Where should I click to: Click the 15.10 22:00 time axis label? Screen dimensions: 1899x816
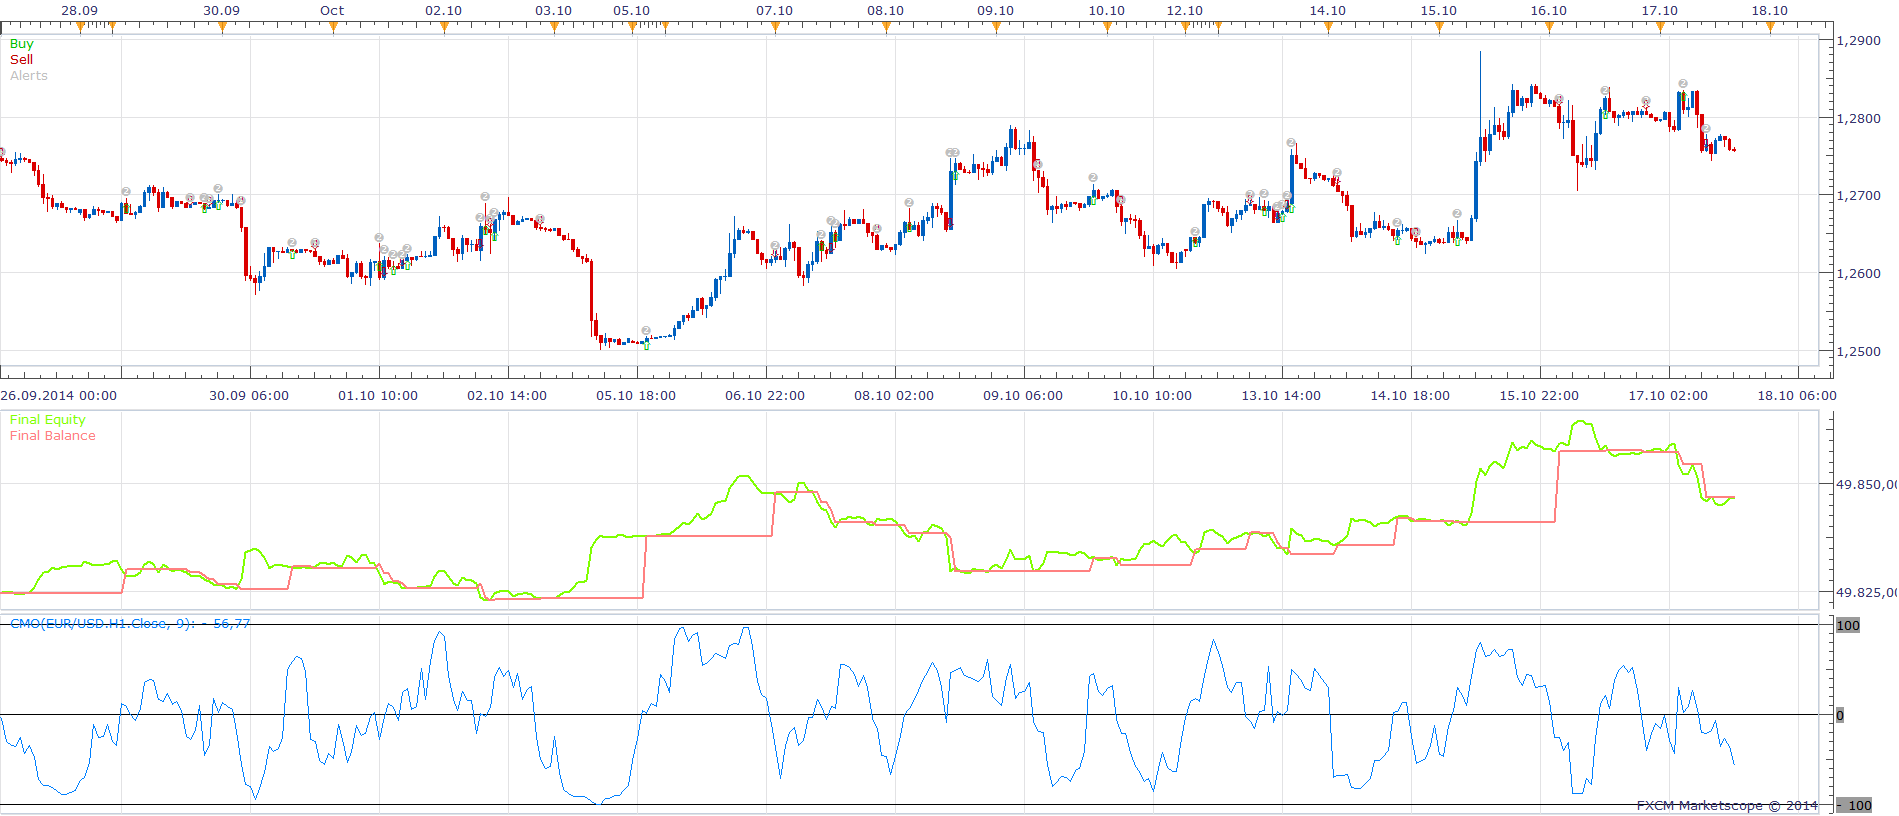click(1539, 396)
